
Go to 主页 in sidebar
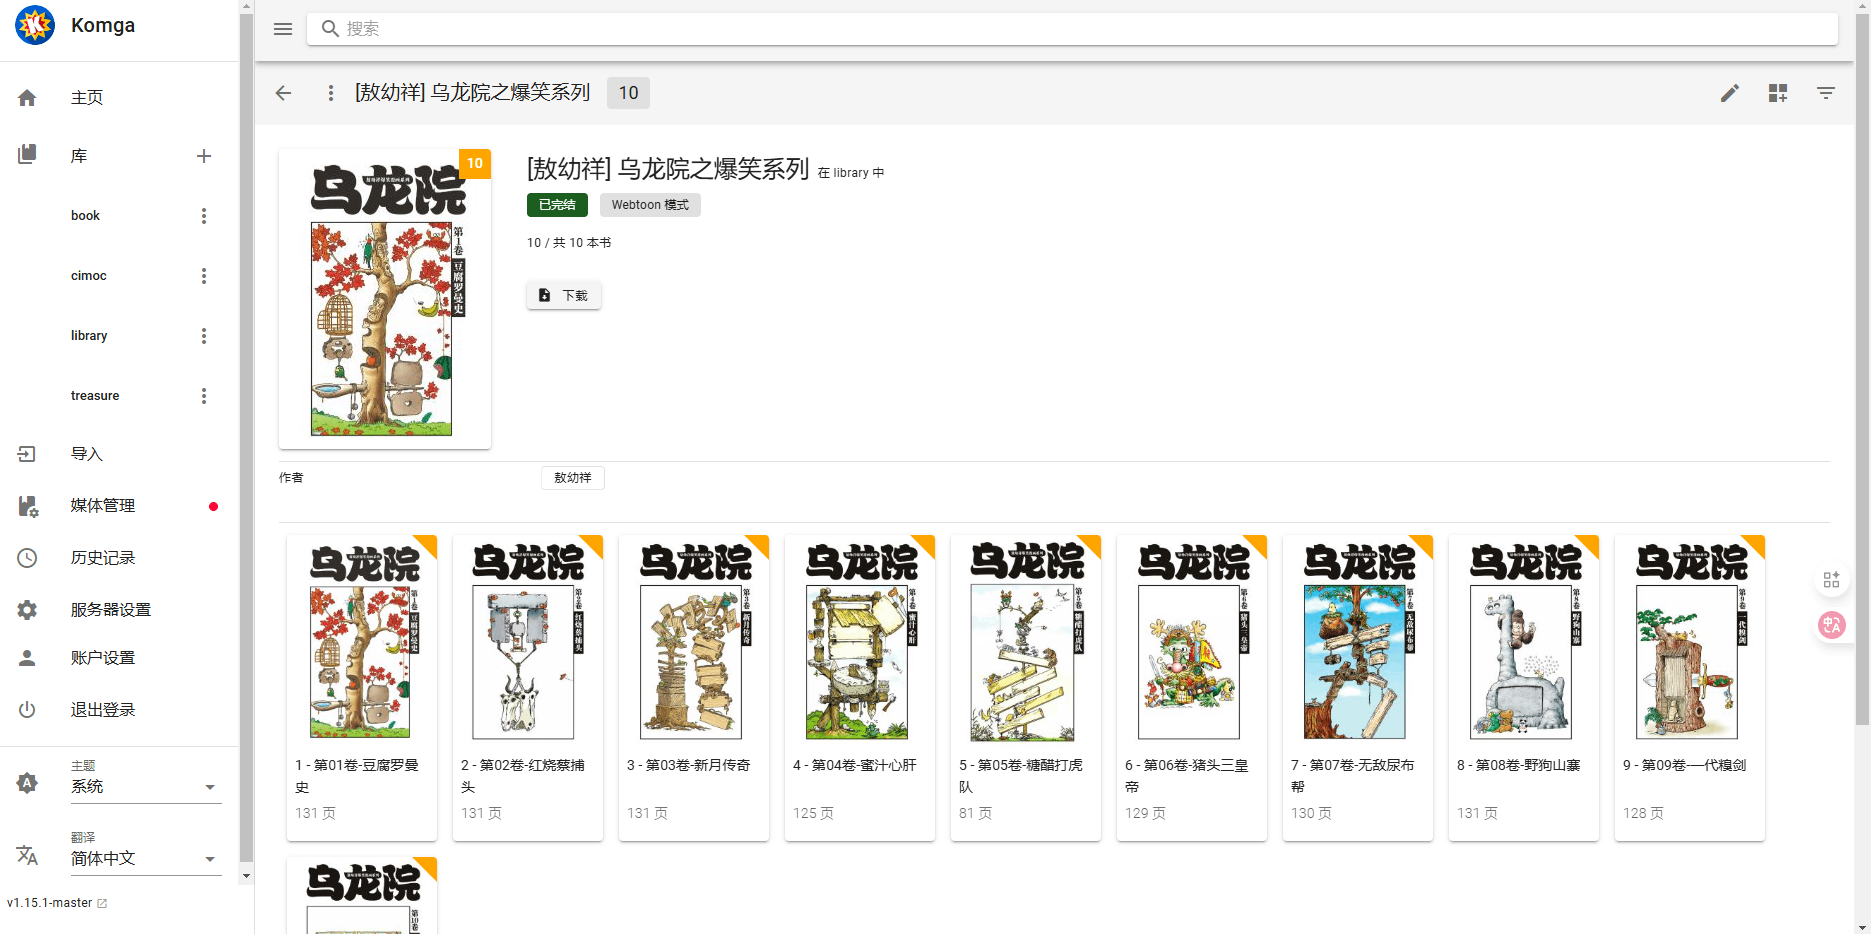[x=87, y=97]
